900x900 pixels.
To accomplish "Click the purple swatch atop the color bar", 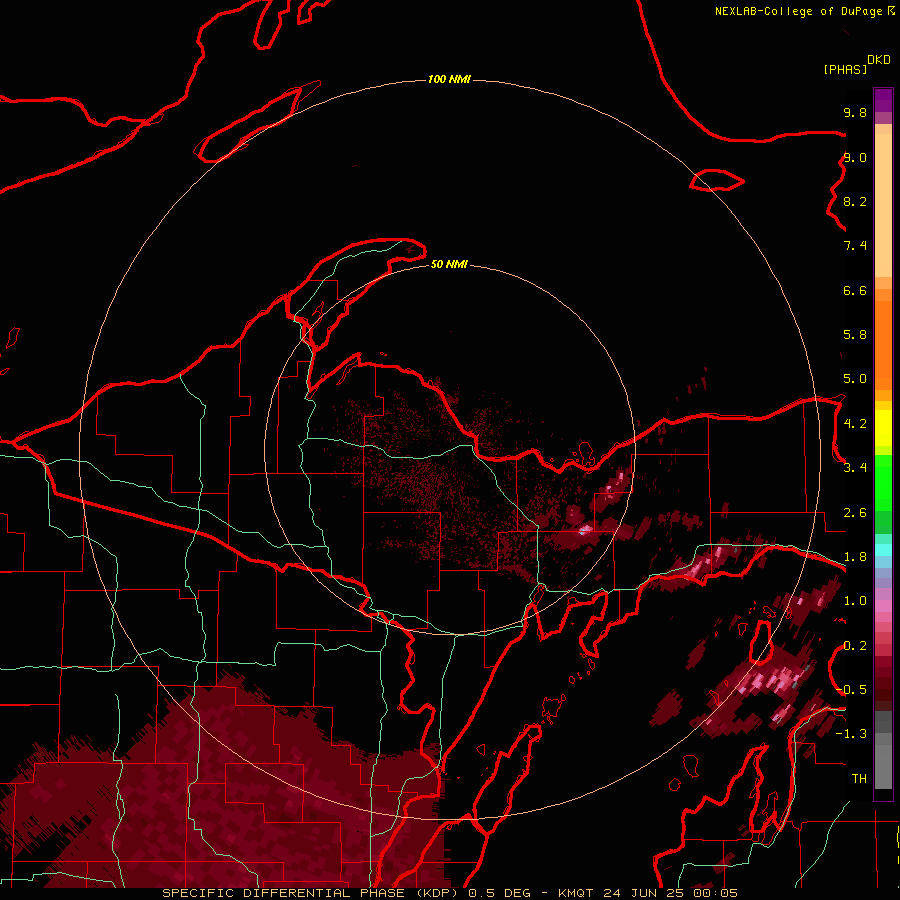I will pyautogui.click(x=883, y=100).
